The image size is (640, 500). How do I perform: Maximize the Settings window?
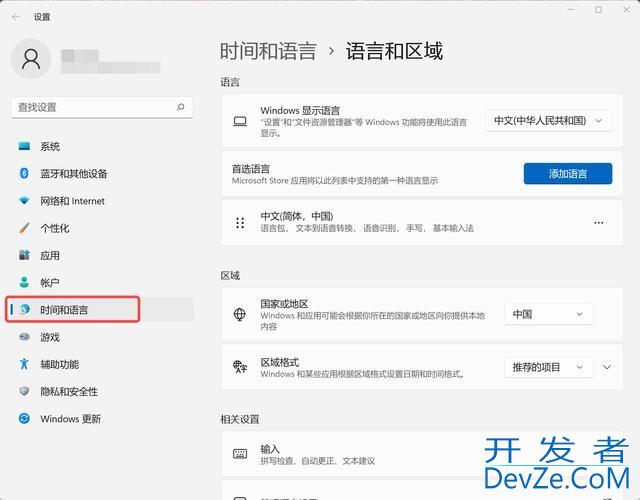598,10
